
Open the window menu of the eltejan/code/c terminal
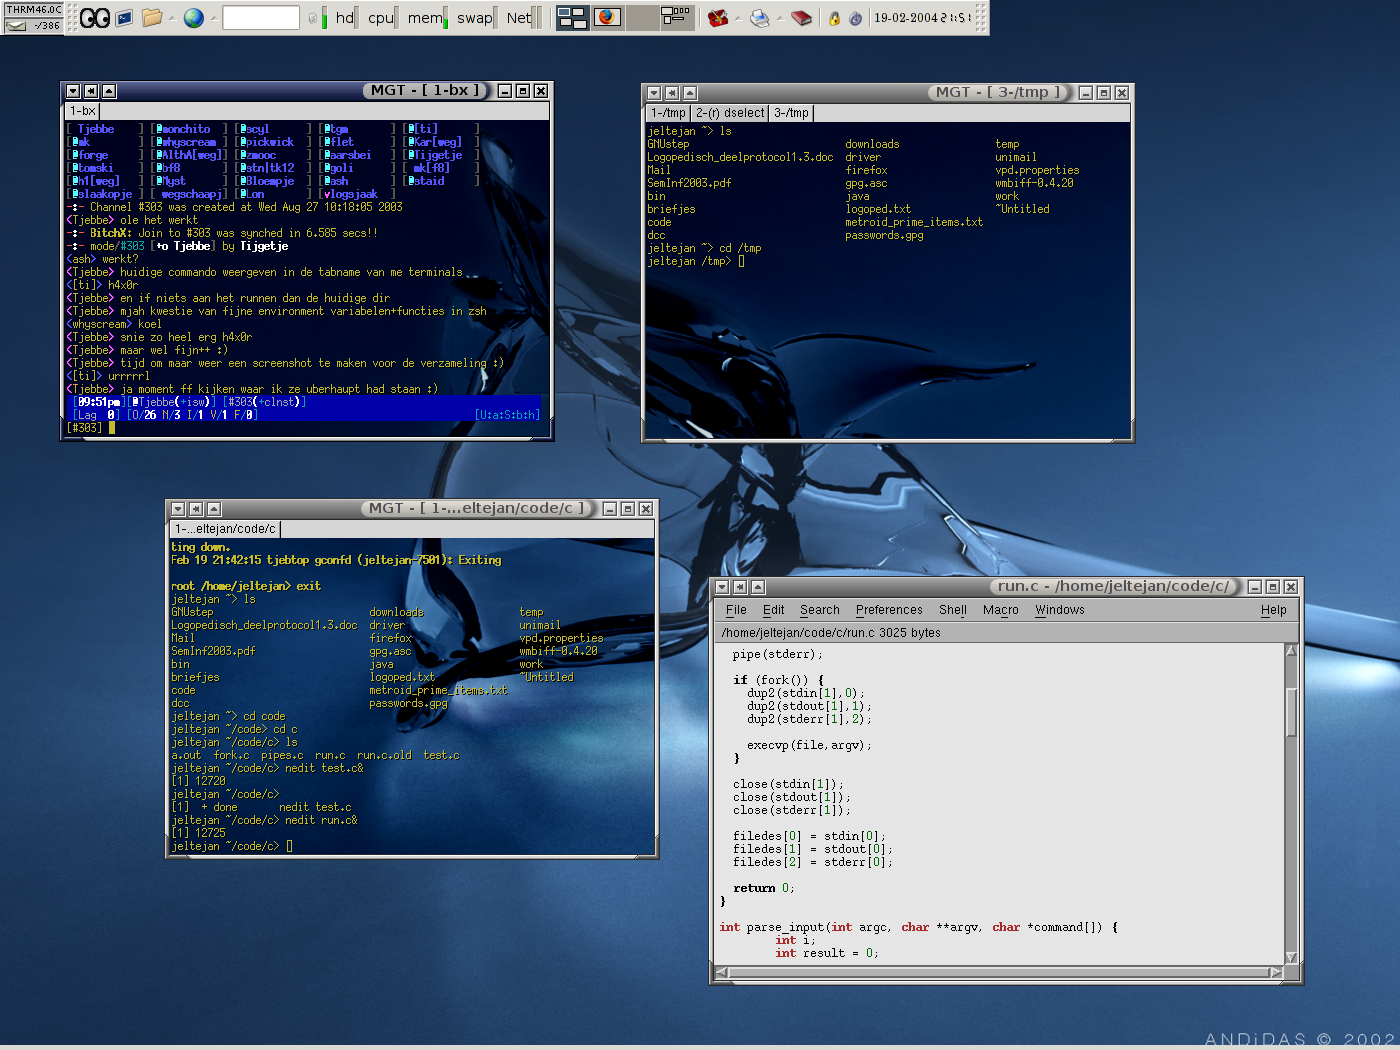(x=178, y=509)
